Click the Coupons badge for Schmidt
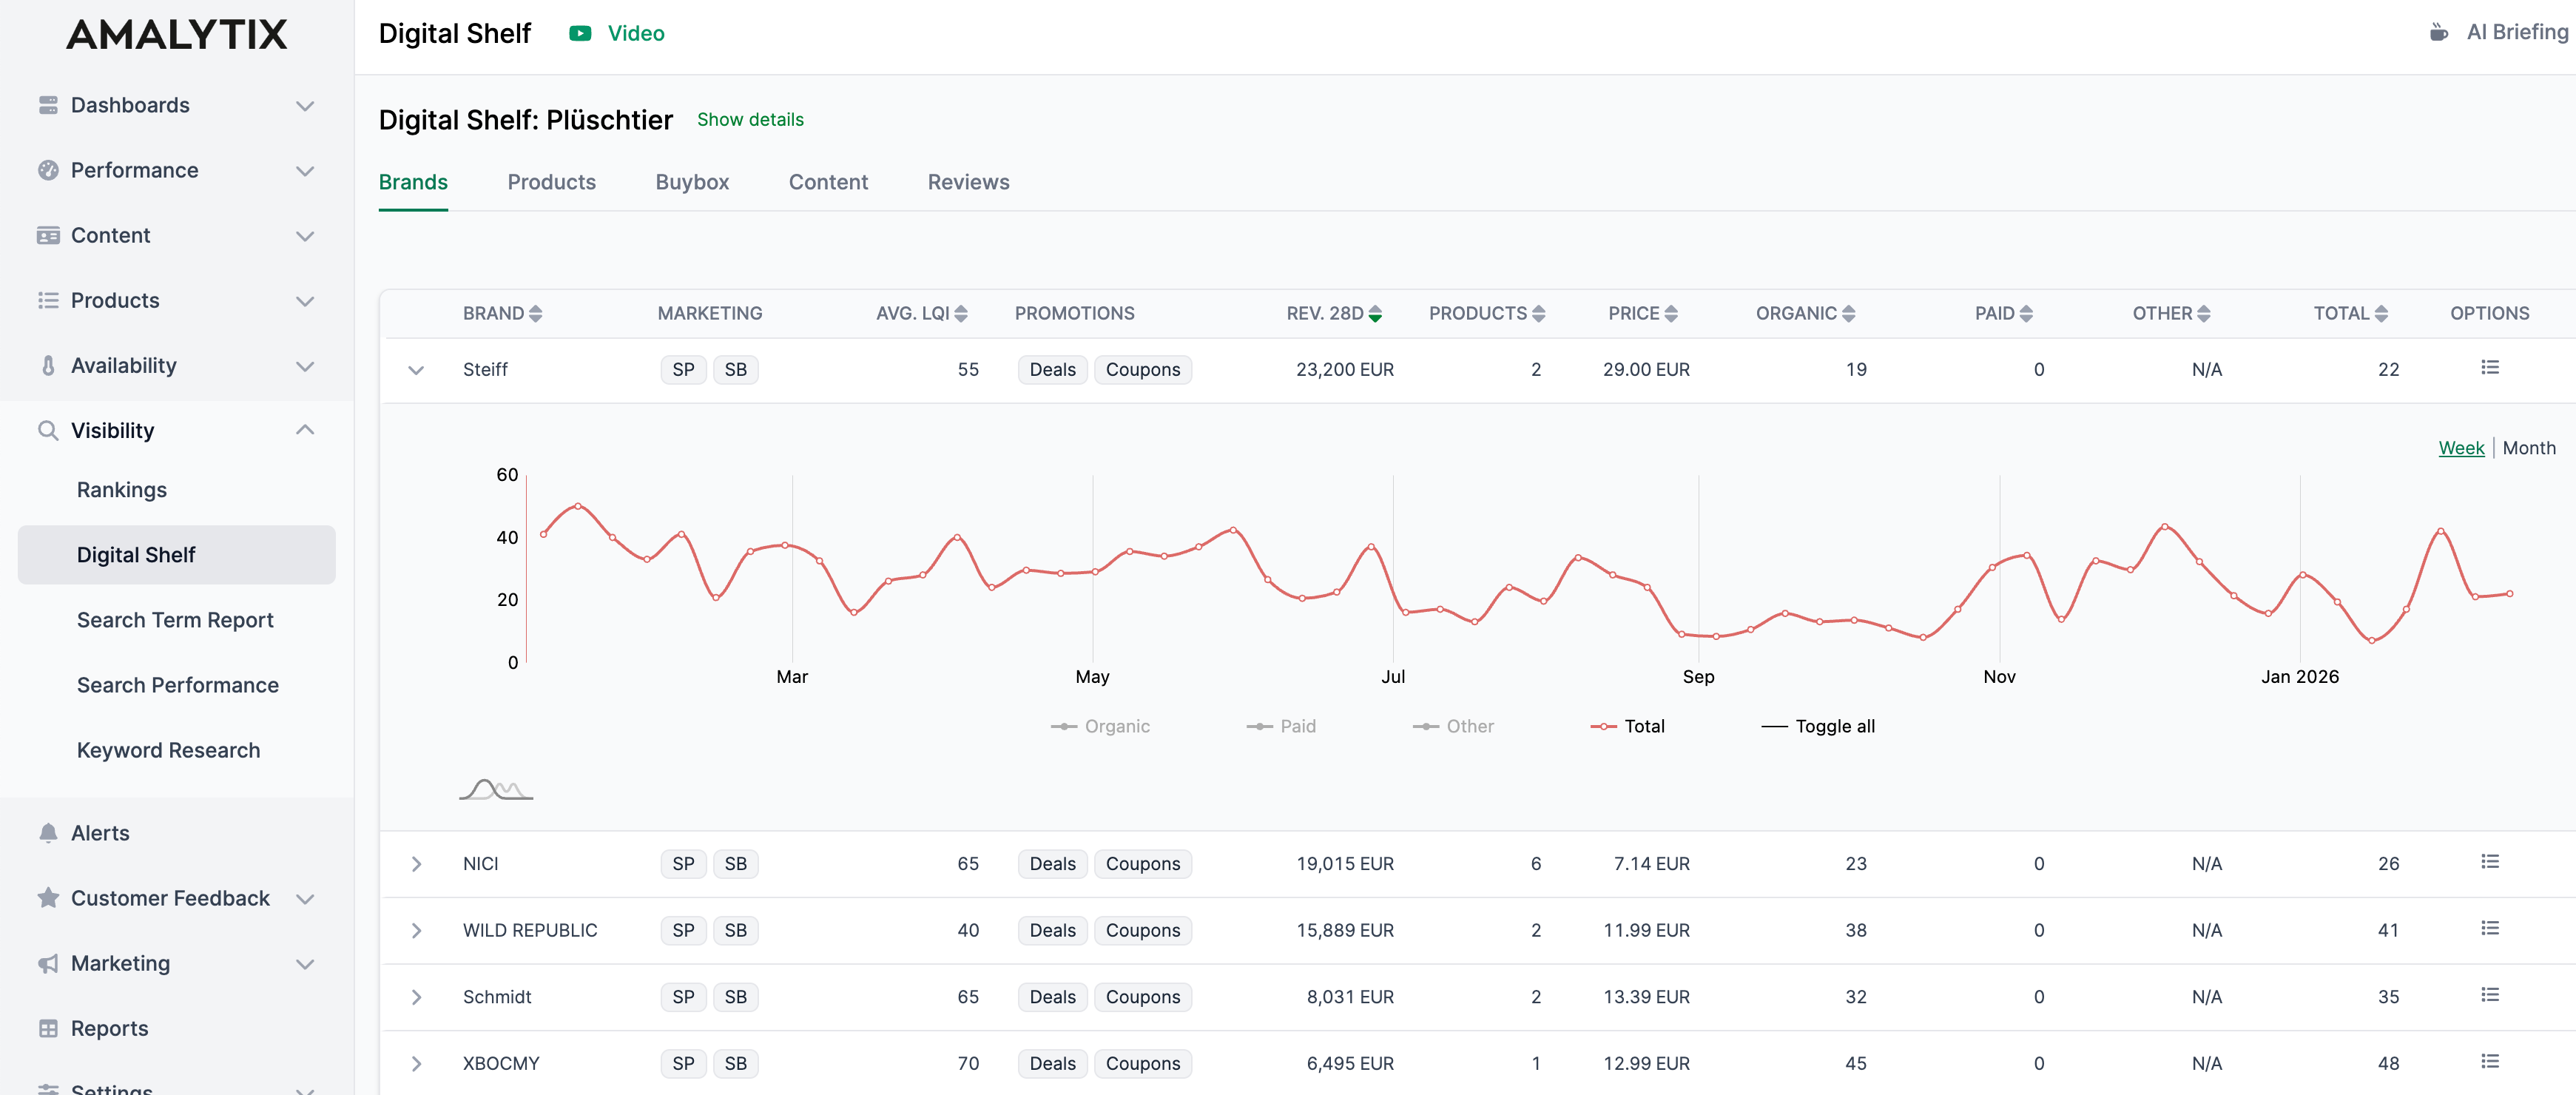This screenshot has height=1095, width=2576. [1142, 997]
